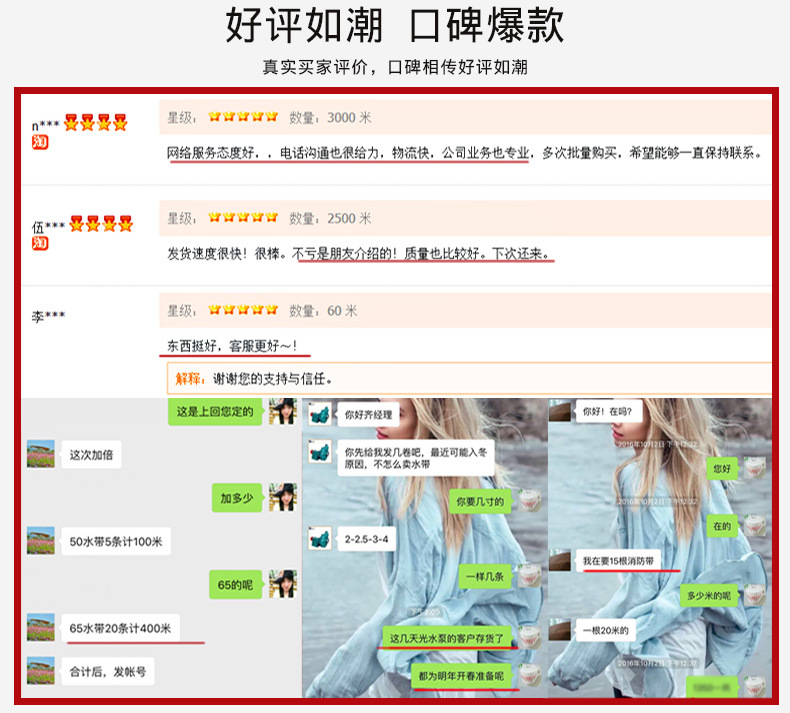Image resolution: width=790 pixels, height=713 pixels.
Task: Open the avatar beside 65水带20条计400米
Action: (41, 627)
